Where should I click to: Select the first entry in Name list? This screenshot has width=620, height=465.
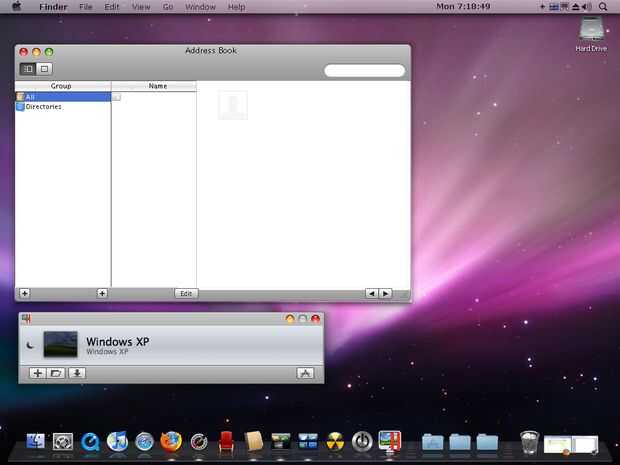pyautogui.click(x=154, y=97)
